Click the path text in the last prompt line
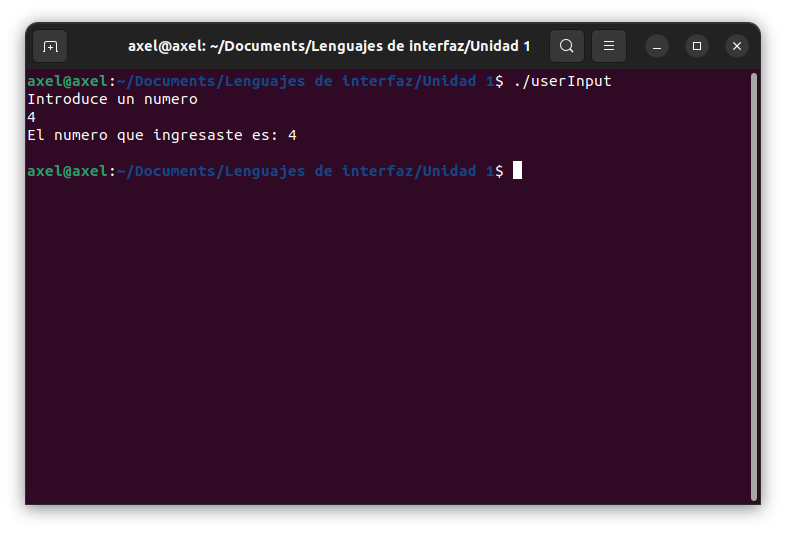 (x=306, y=171)
